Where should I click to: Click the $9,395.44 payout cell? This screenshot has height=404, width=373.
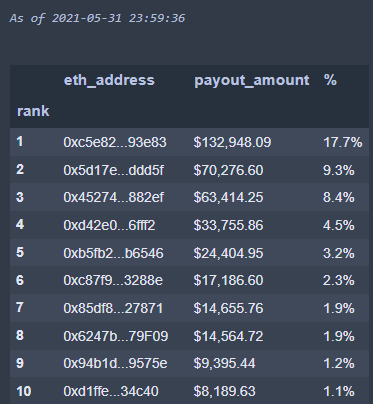click(x=224, y=363)
